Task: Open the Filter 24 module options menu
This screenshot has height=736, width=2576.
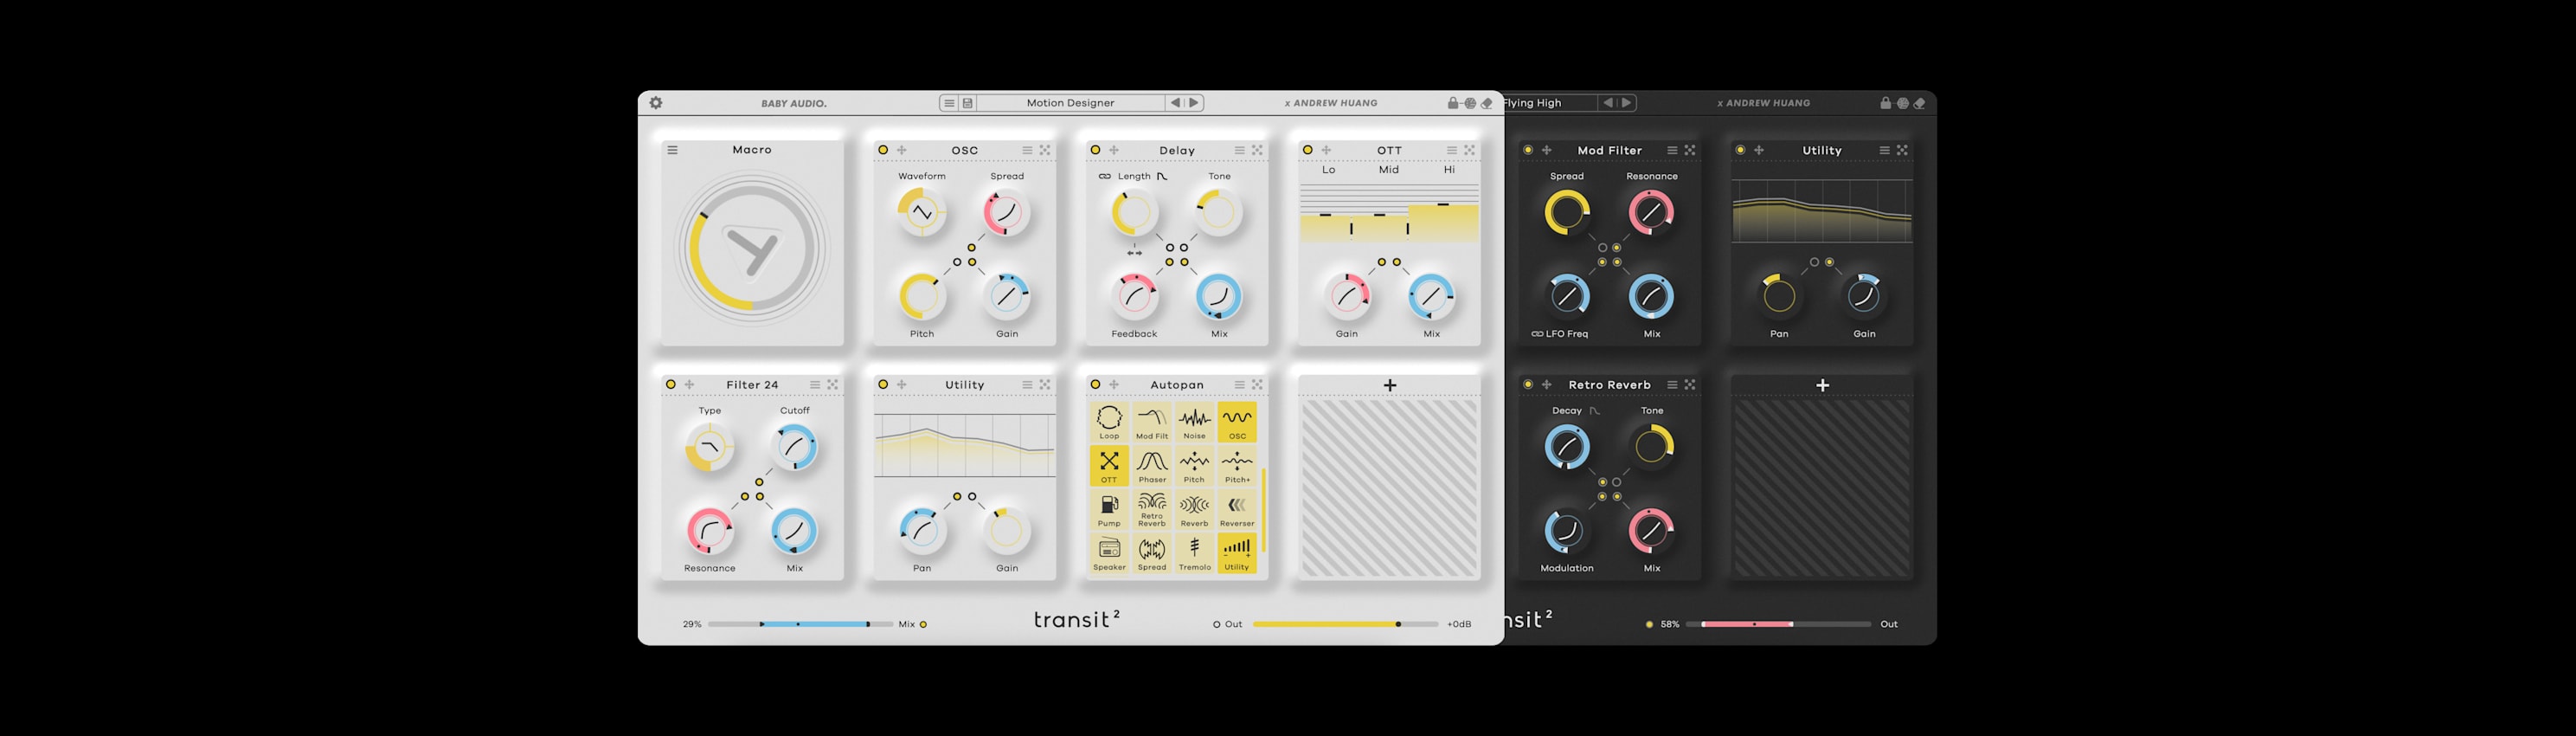Action: point(815,385)
